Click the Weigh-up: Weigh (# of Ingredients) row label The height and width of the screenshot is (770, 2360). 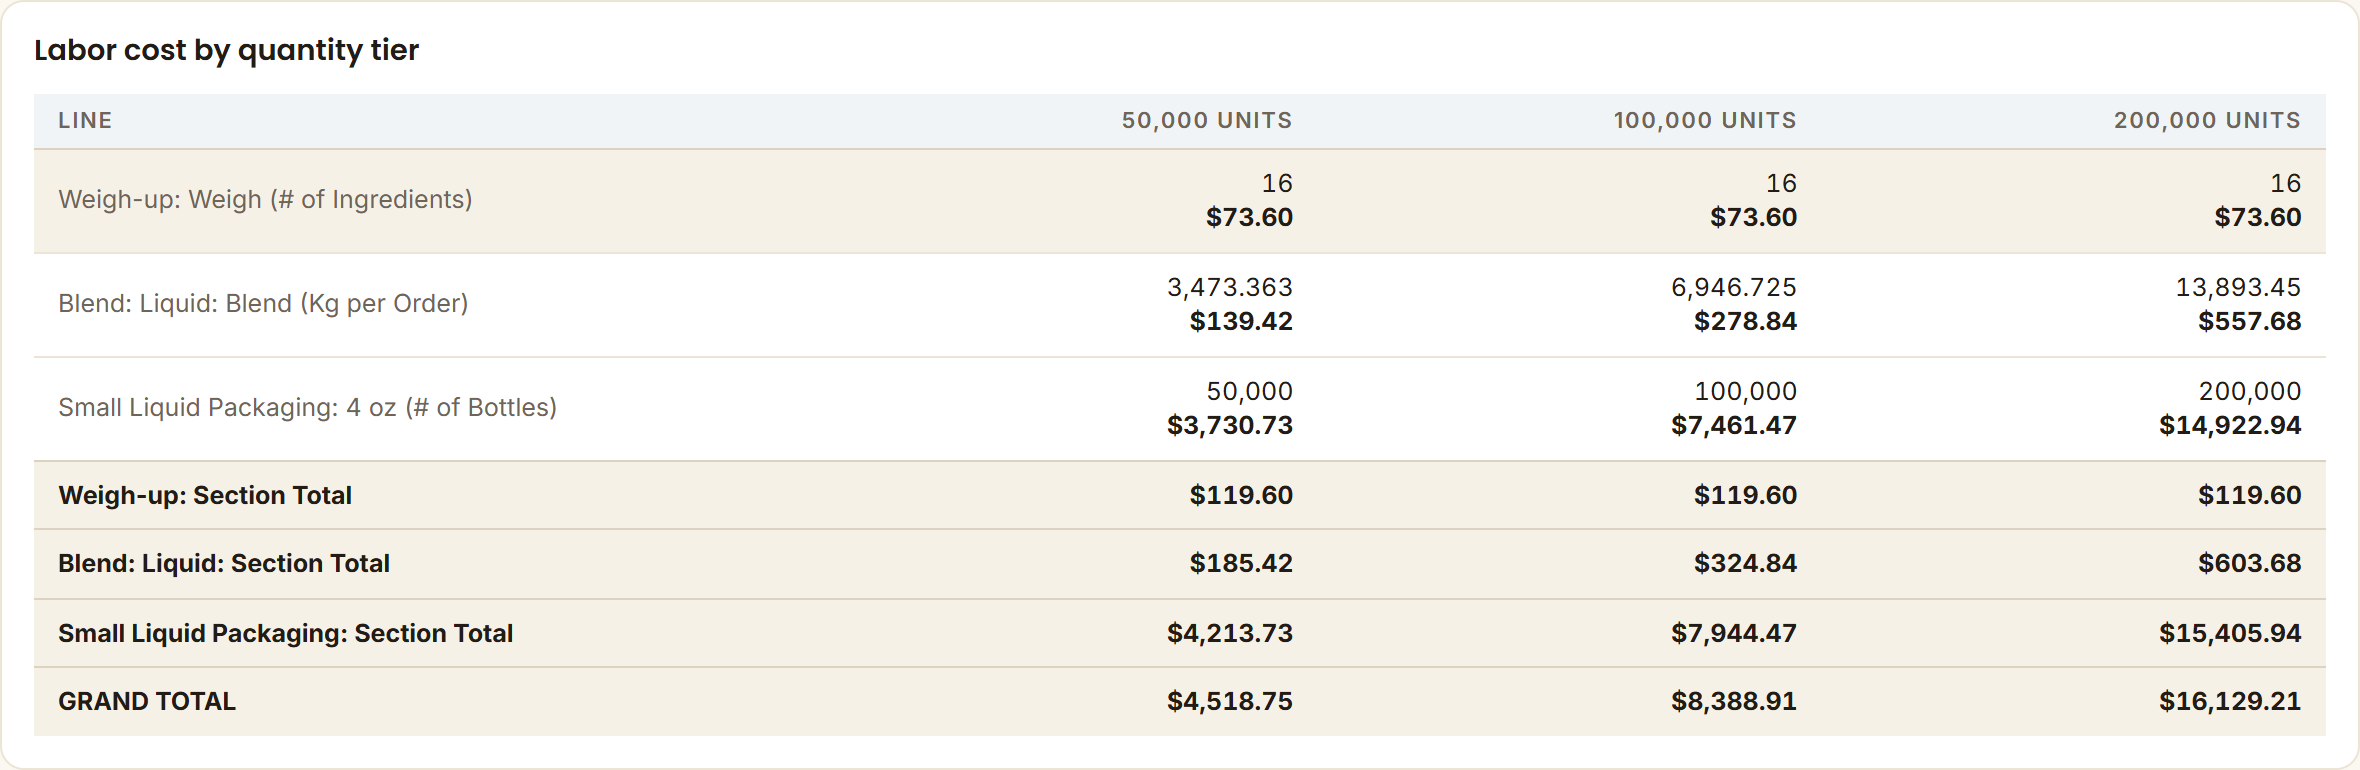pyautogui.click(x=265, y=199)
